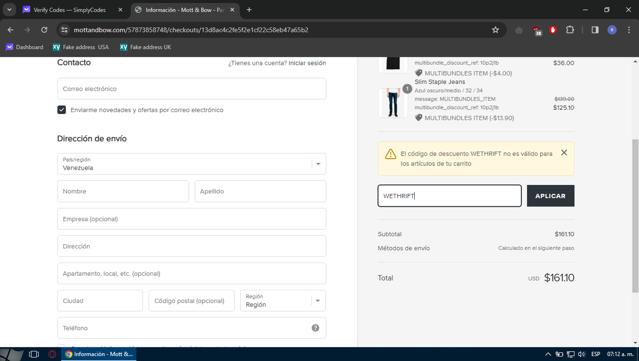639x361 pixels.
Task: Click Chrome Información Mott & Bow taskbar button
Action: coord(99,354)
